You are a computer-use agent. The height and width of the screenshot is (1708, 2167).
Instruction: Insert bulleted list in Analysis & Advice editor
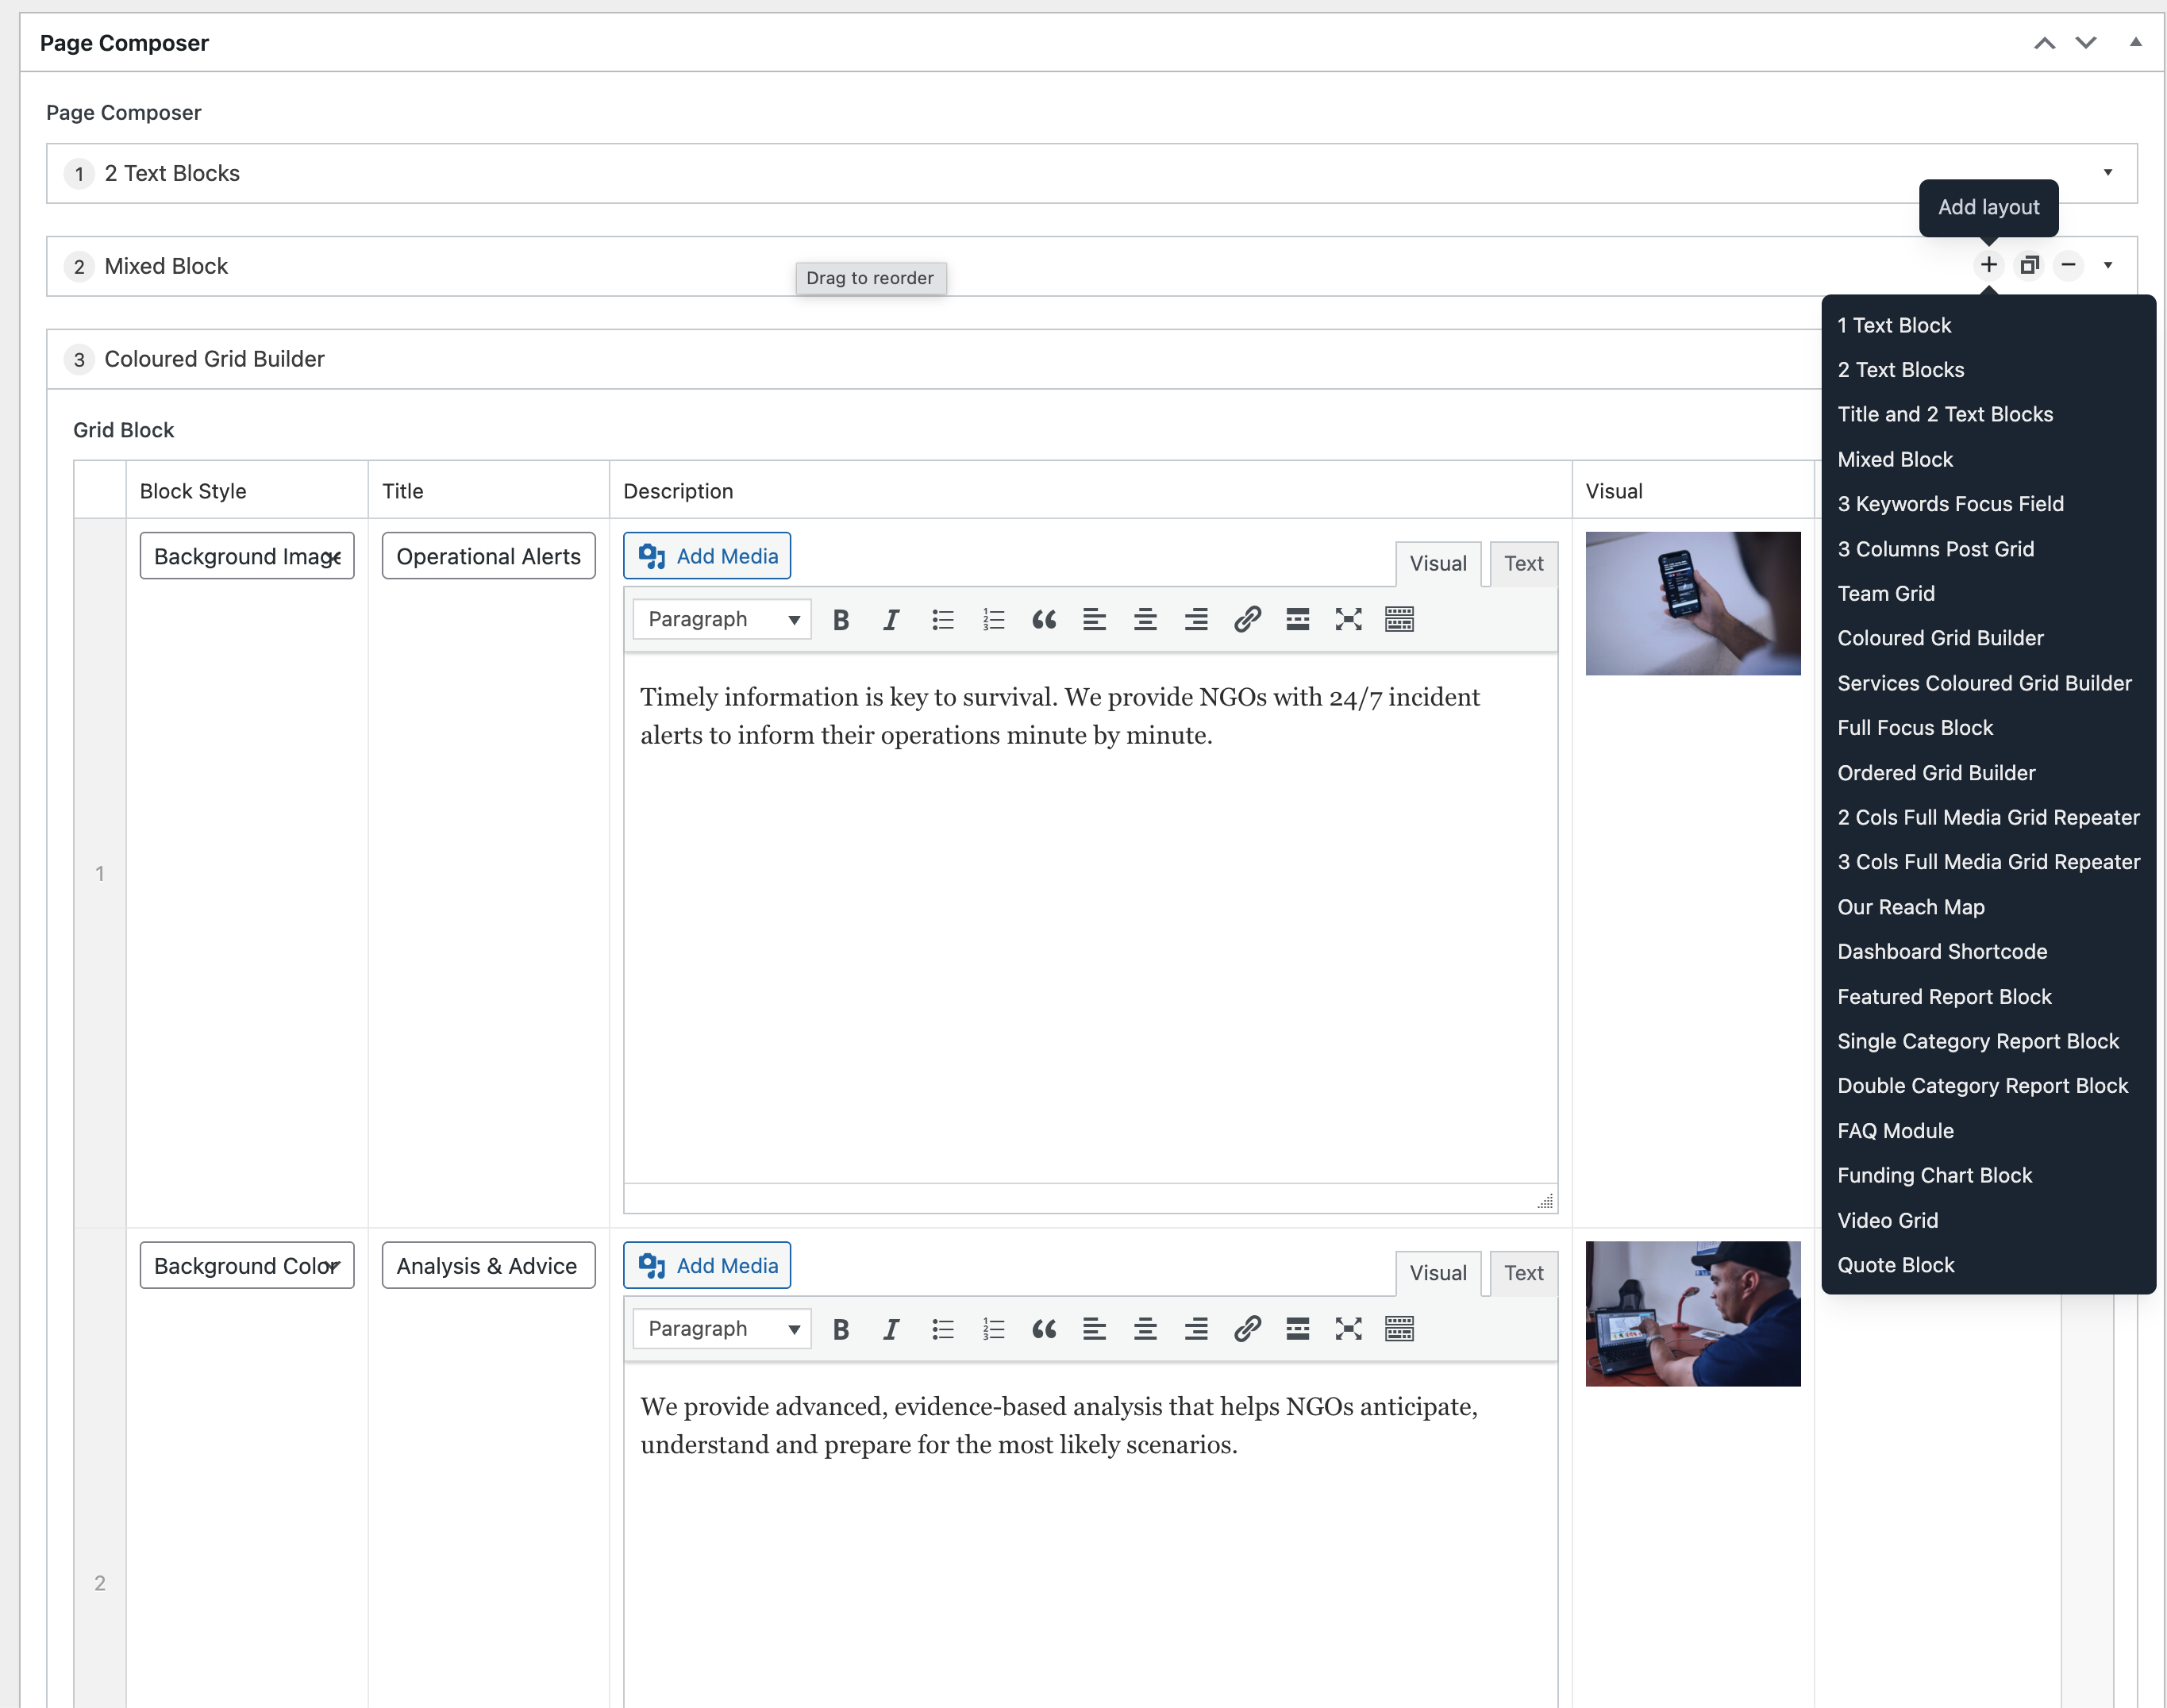pyautogui.click(x=942, y=1329)
